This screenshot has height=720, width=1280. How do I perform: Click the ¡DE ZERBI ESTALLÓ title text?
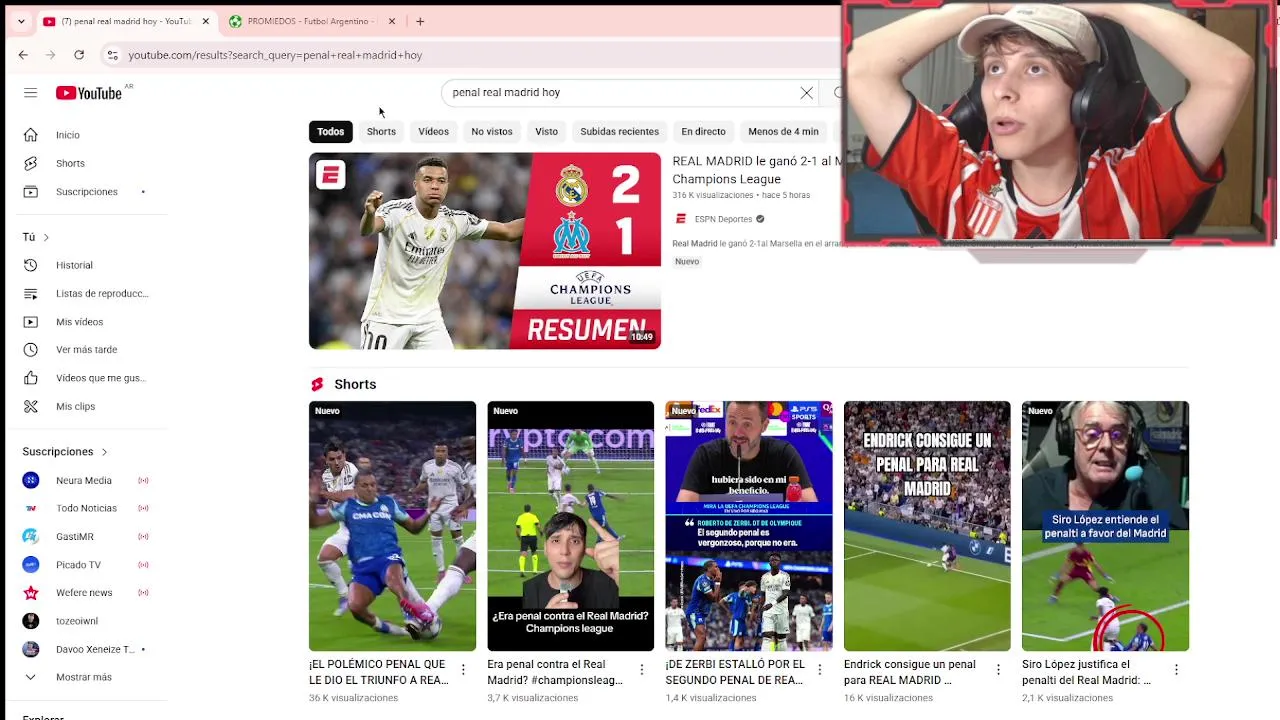734,672
